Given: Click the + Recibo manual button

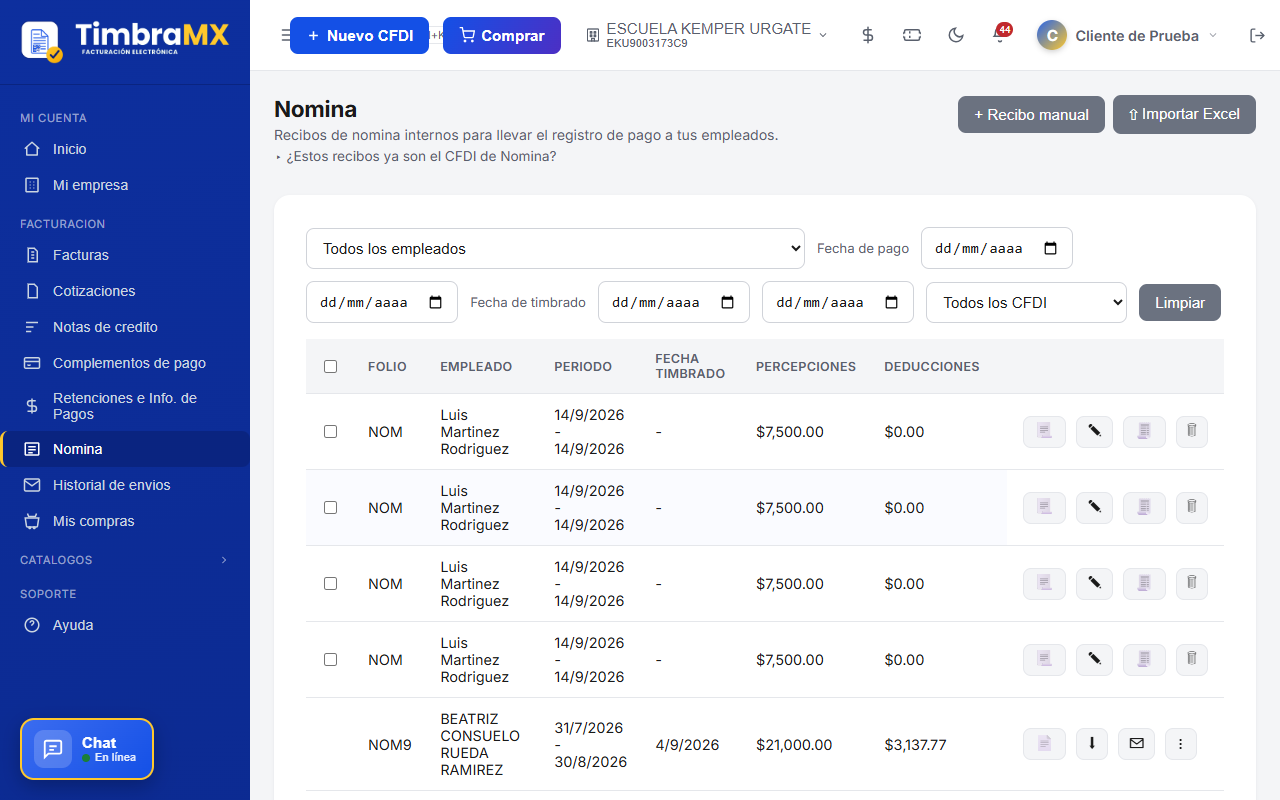Looking at the screenshot, I should [x=1031, y=114].
